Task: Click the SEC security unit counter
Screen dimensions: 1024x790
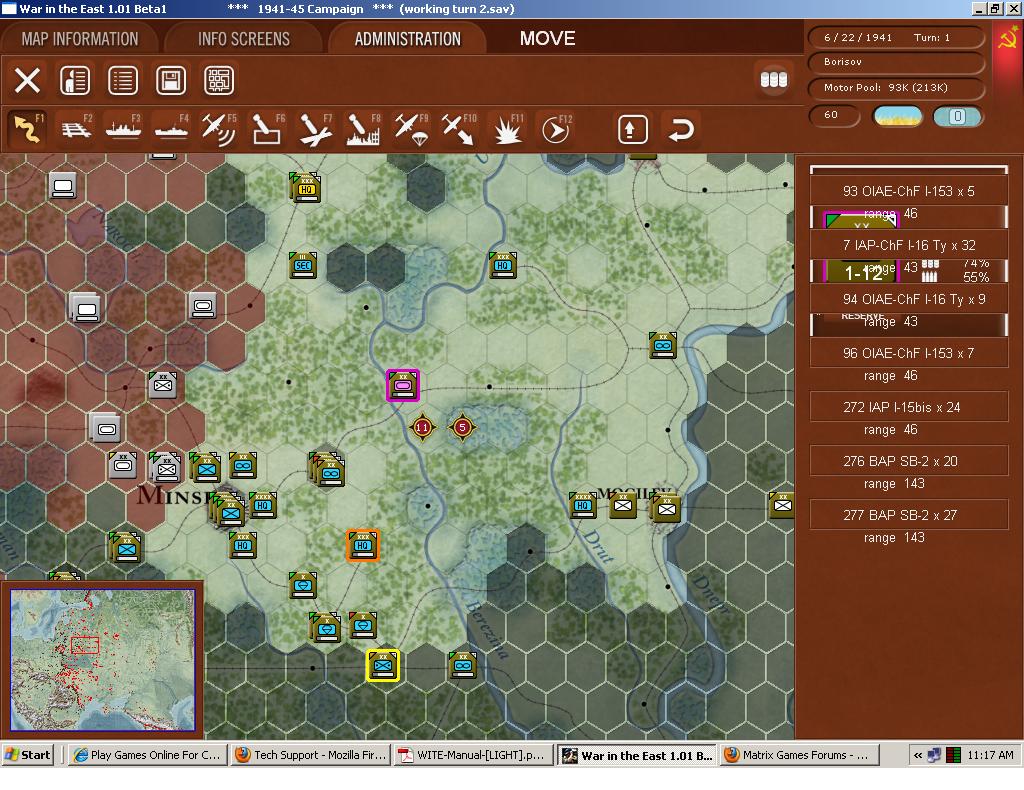Action: point(303,265)
